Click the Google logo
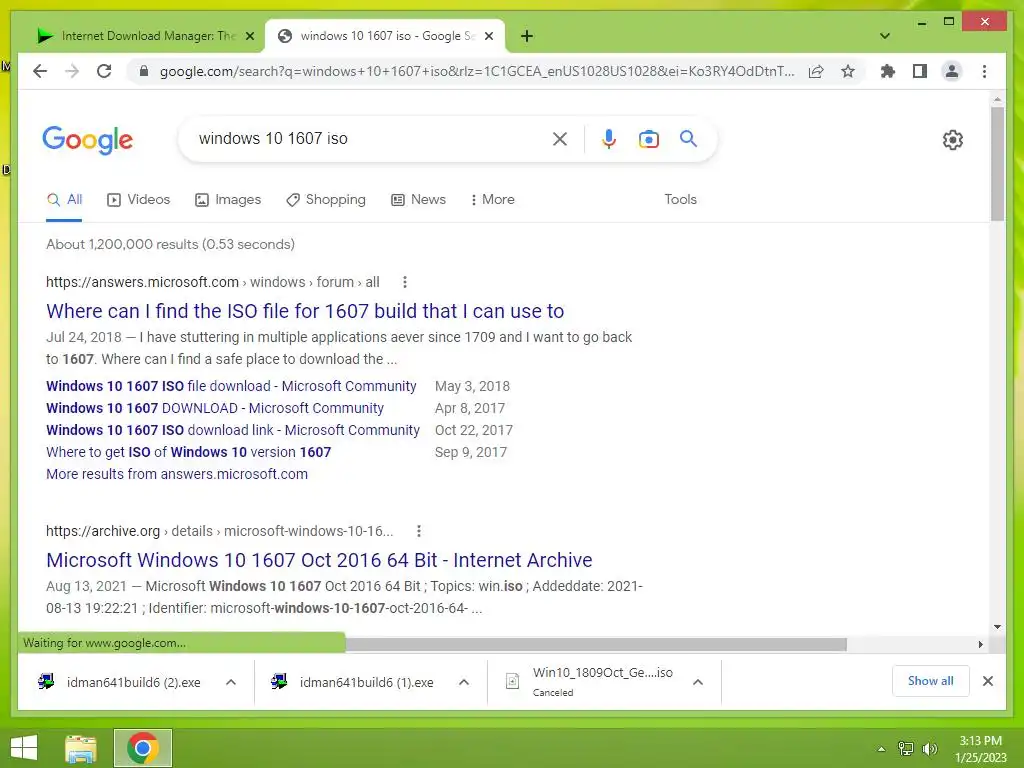 (x=88, y=140)
